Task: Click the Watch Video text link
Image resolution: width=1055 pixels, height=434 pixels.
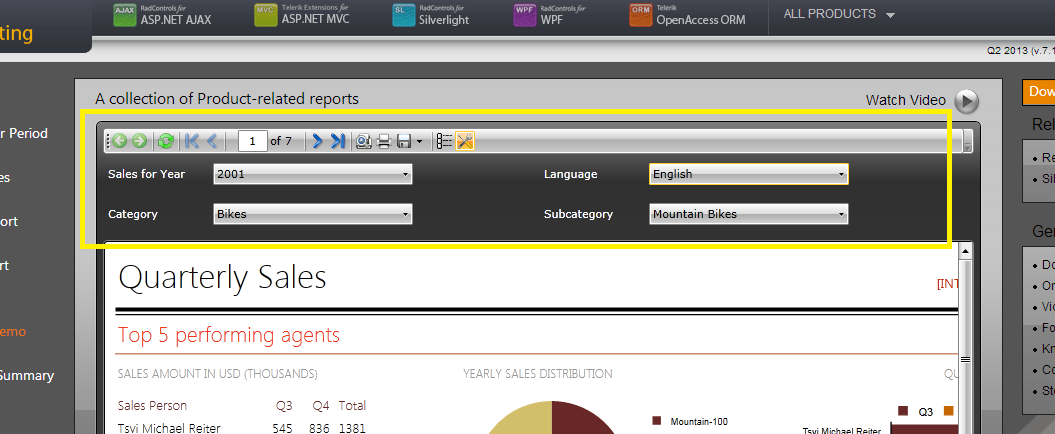Action: click(x=906, y=100)
